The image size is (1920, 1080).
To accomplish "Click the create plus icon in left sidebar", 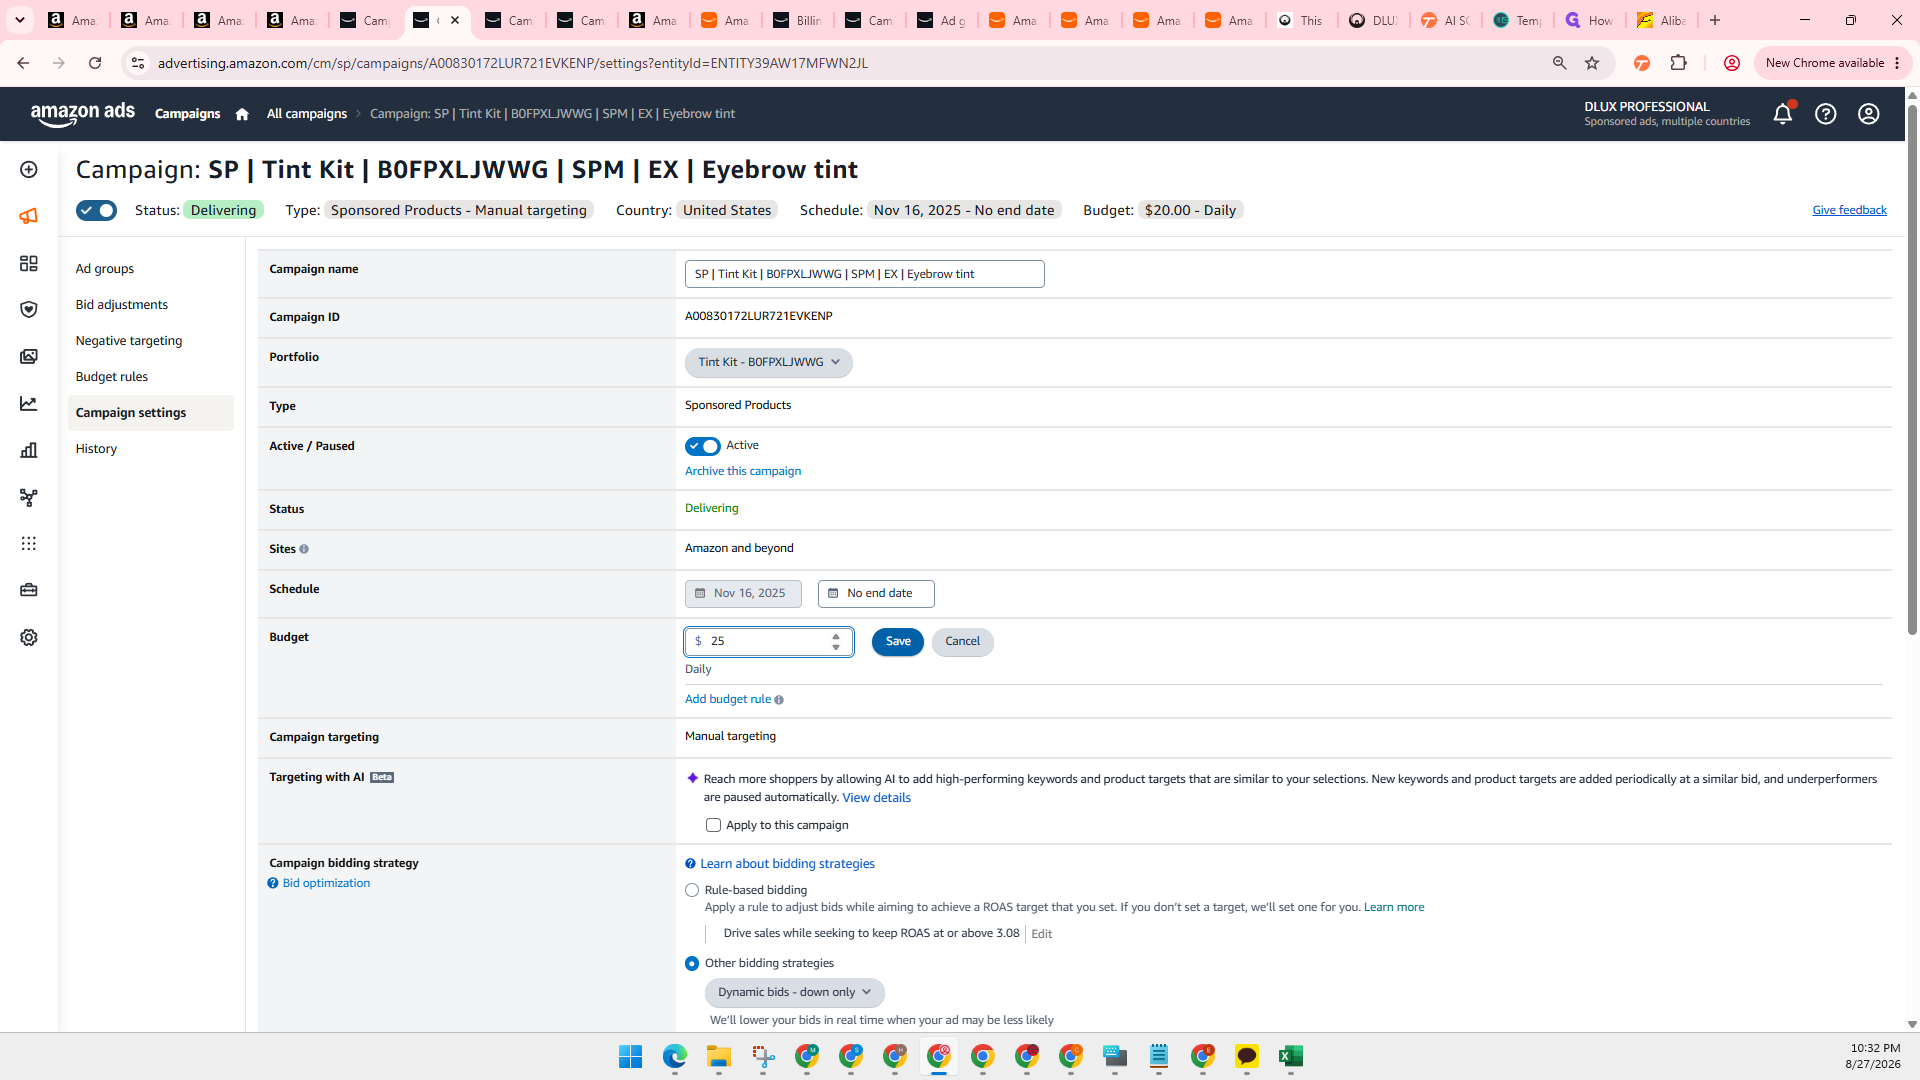I will pos(29,170).
